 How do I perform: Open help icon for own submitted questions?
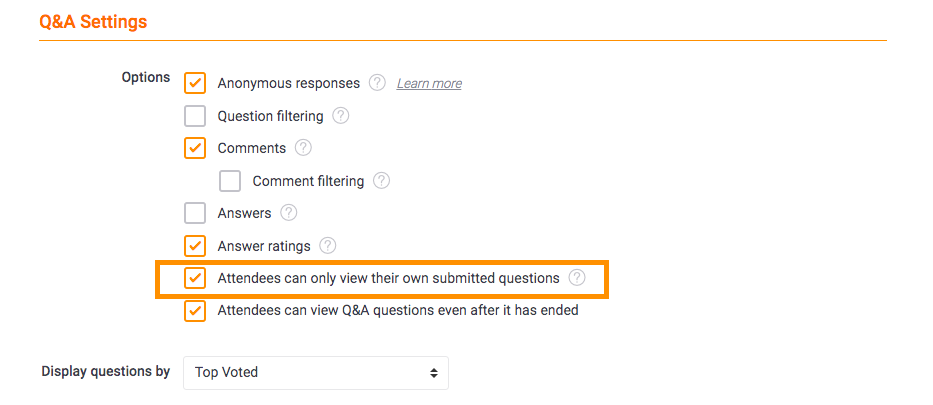pyautogui.click(x=577, y=278)
